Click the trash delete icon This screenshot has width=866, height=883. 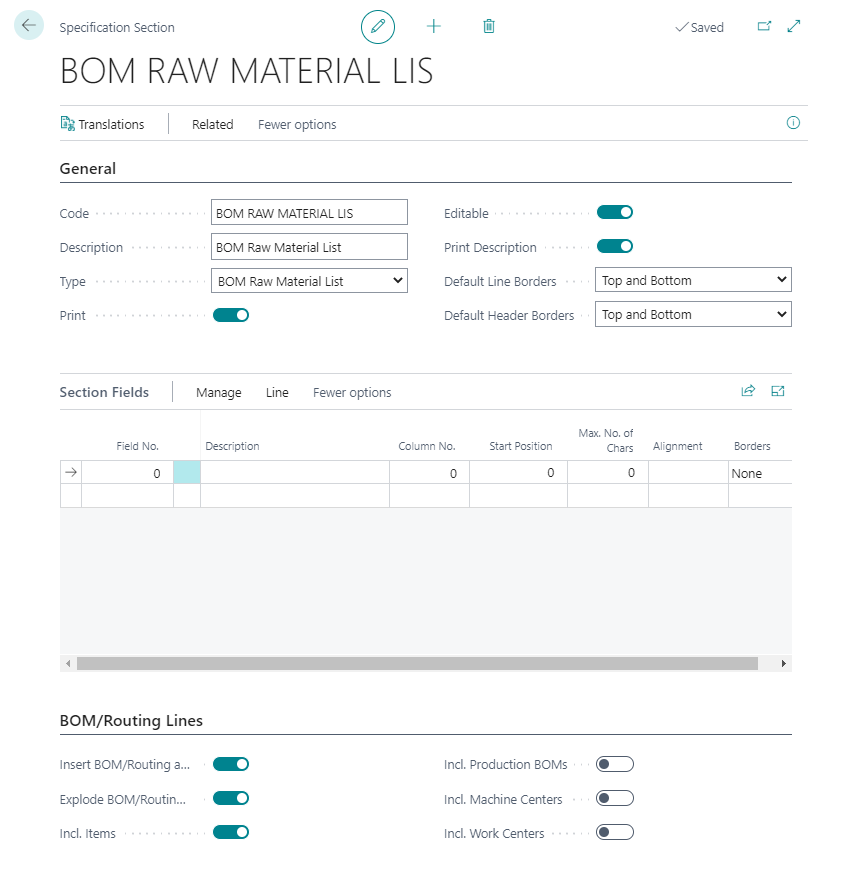coord(489,26)
